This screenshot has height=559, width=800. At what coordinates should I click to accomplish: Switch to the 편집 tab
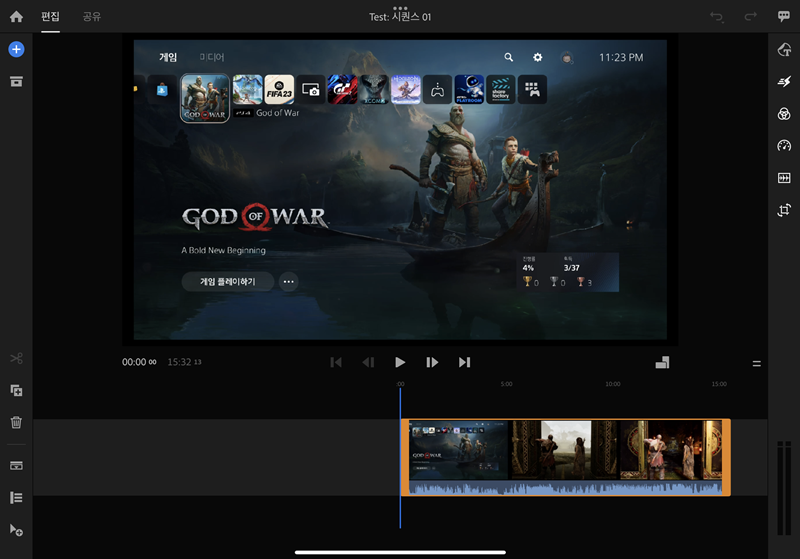[x=51, y=17]
